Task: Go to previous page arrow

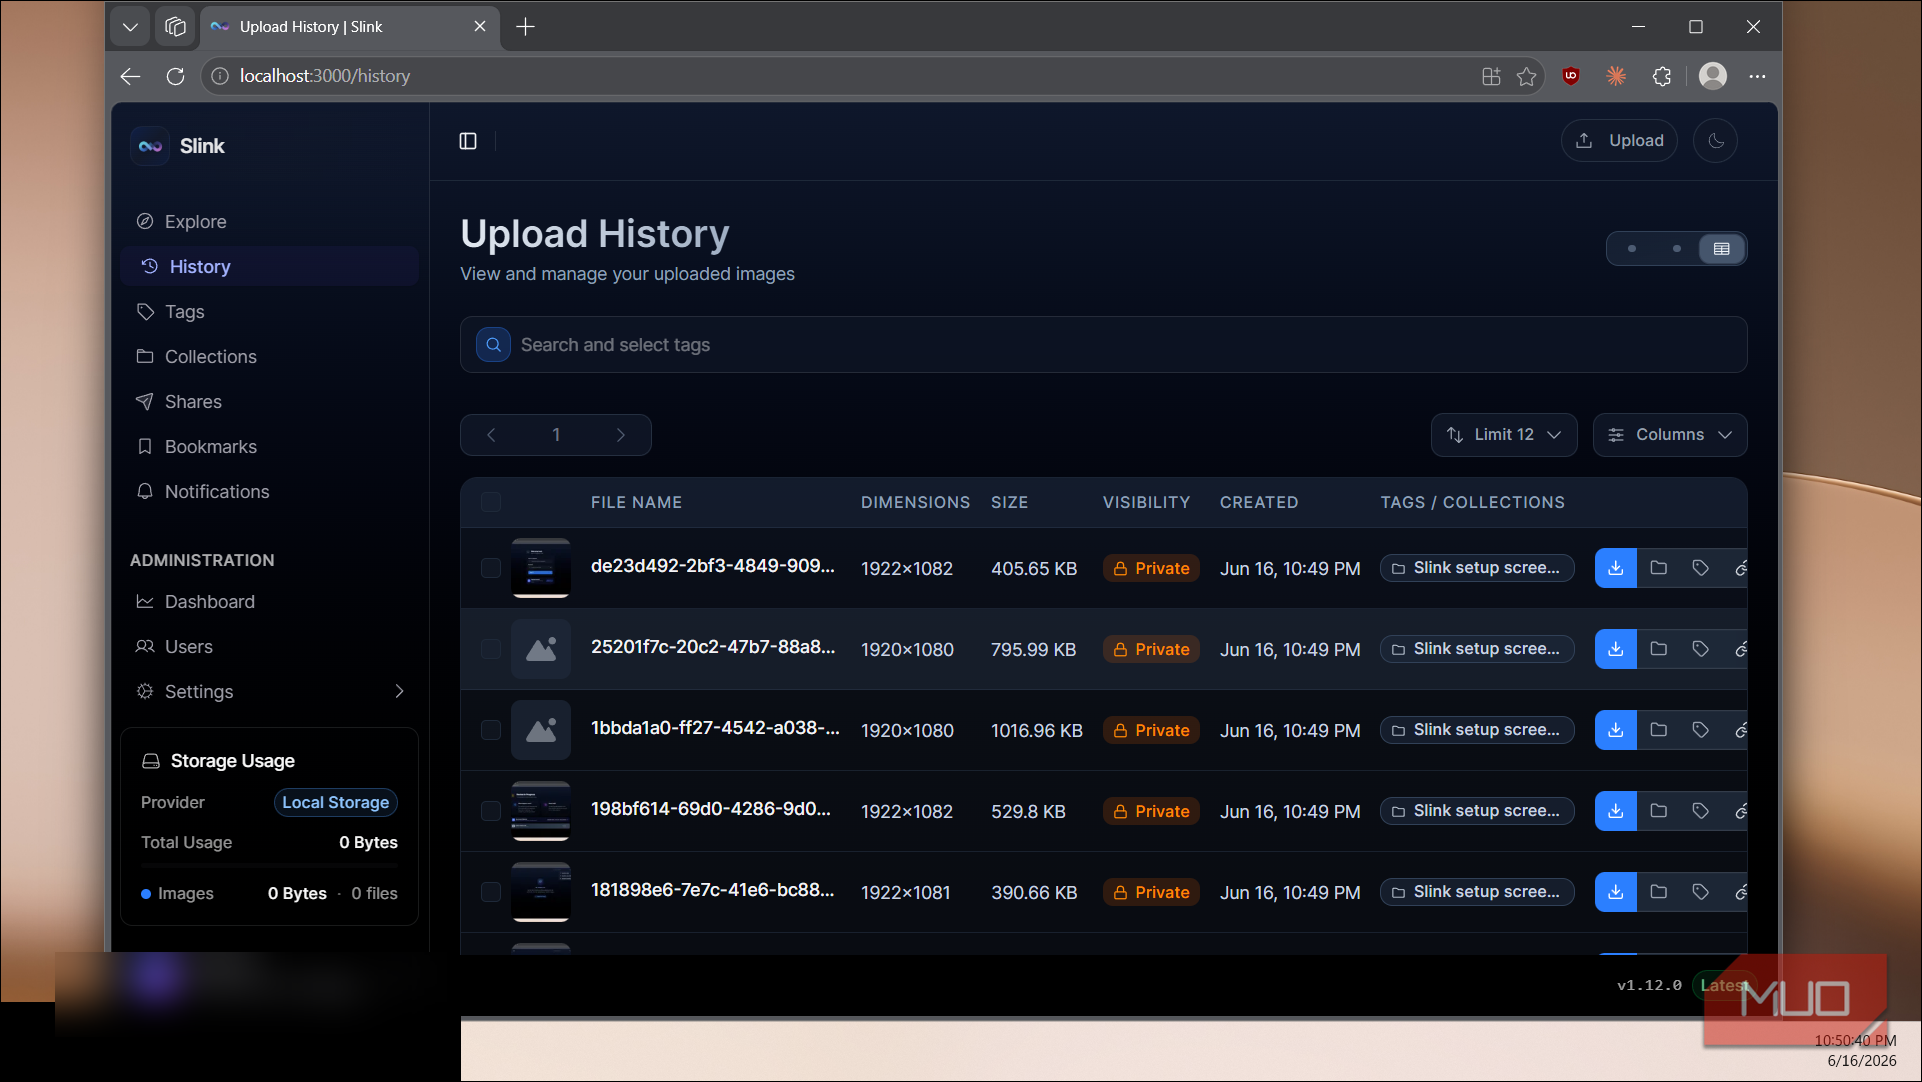Action: pos(491,435)
